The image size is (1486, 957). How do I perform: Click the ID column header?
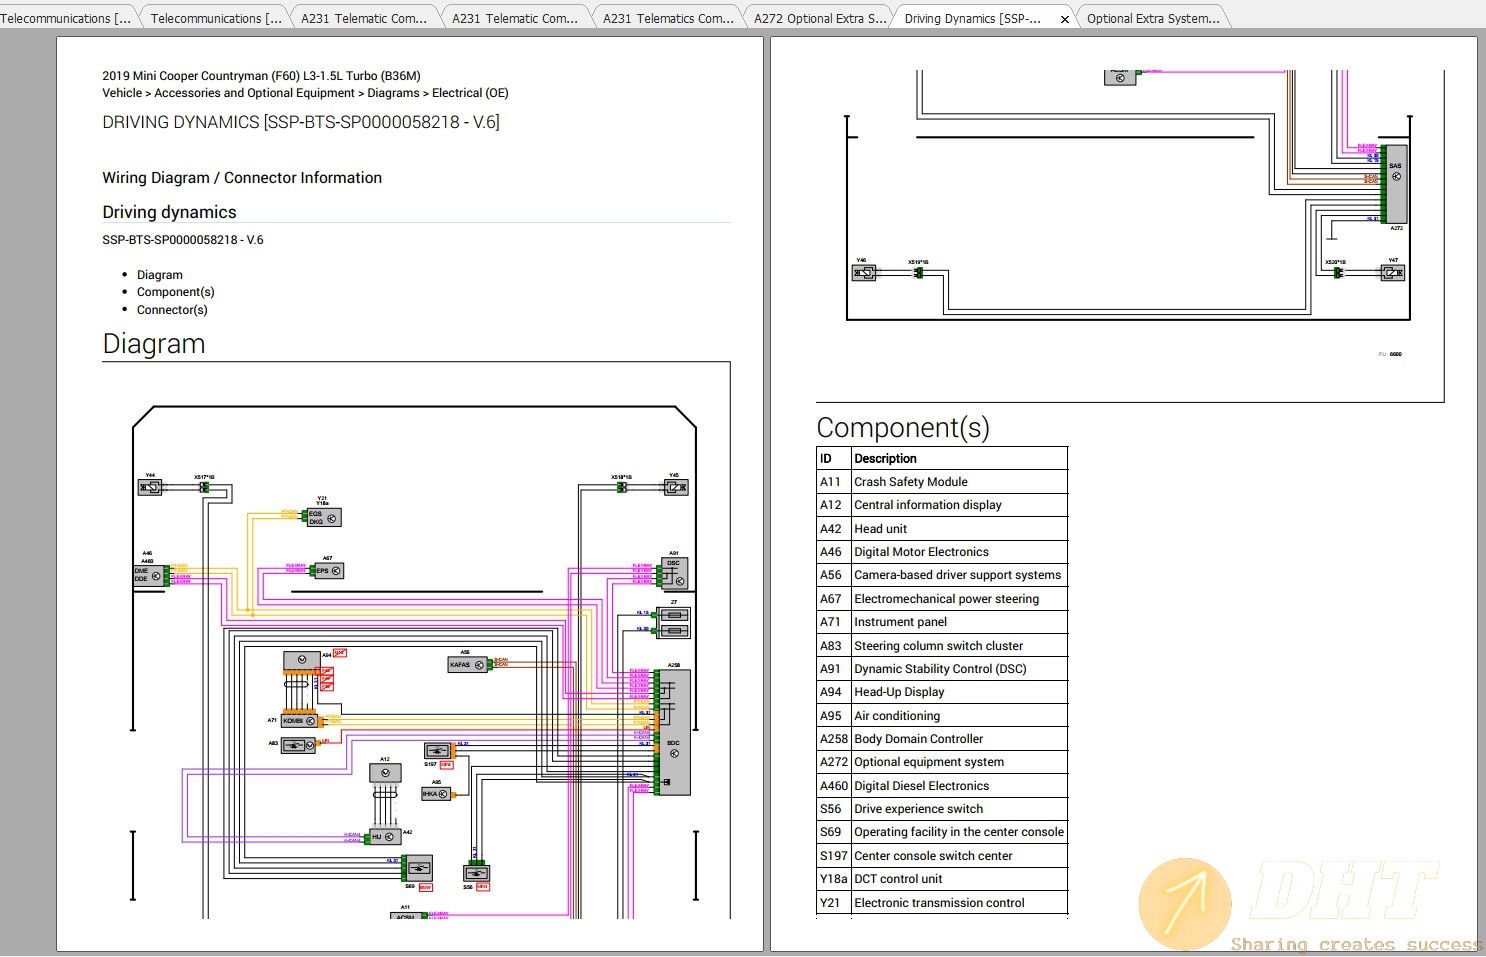(834, 459)
